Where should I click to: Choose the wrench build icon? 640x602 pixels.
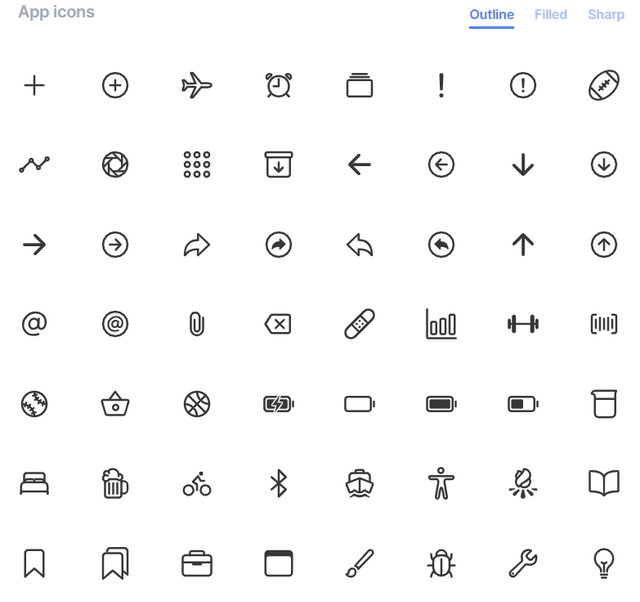(523, 564)
